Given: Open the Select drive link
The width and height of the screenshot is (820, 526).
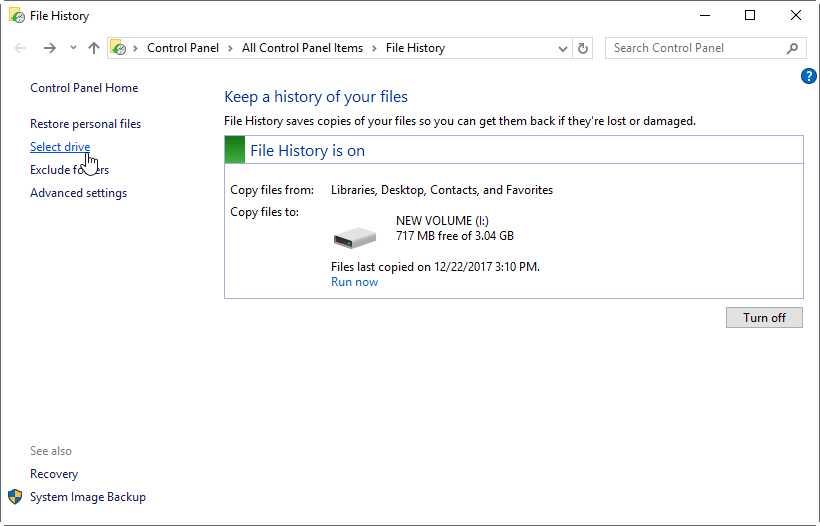Looking at the screenshot, I should (60, 147).
